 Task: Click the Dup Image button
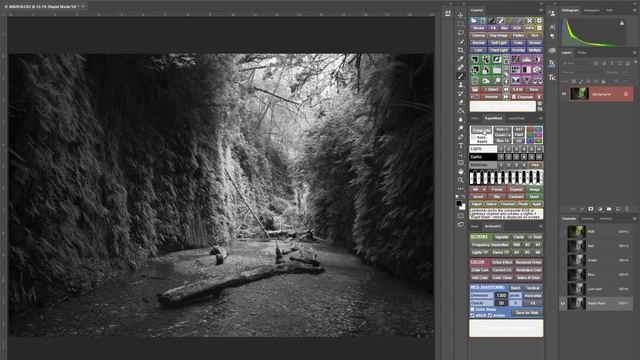[x=498, y=36]
